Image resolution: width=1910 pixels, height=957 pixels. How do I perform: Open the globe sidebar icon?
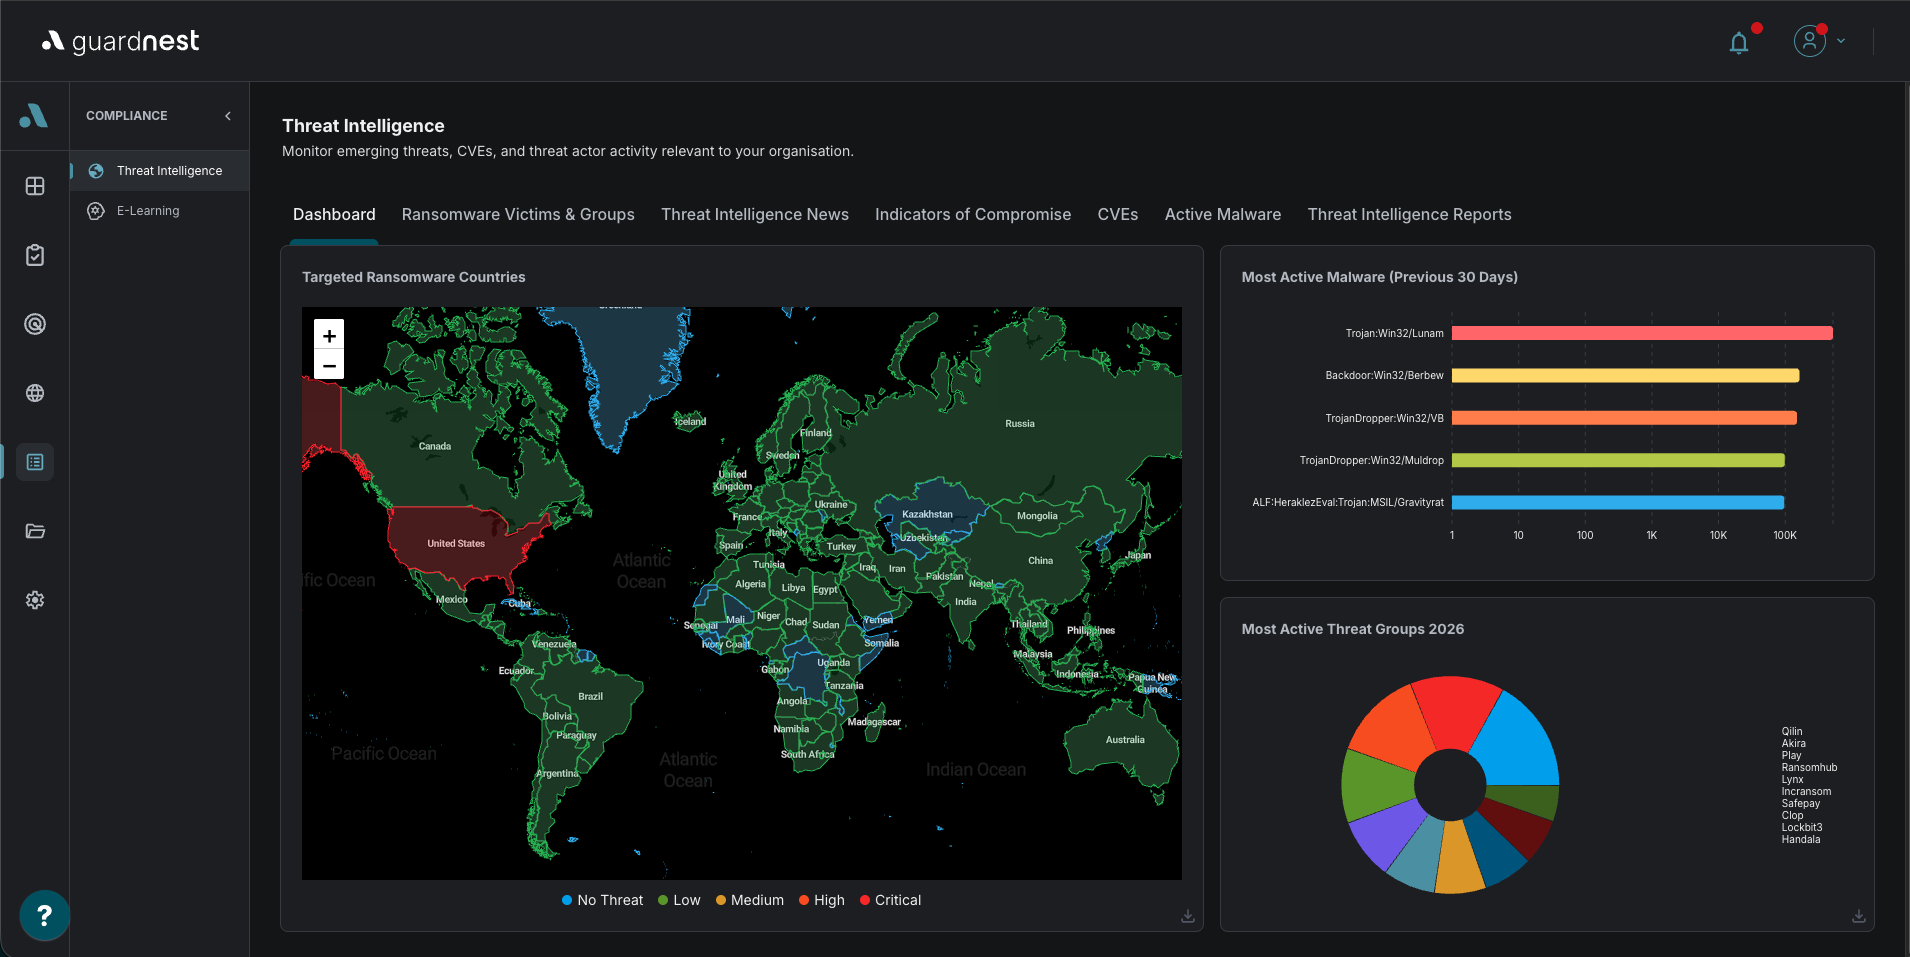(35, 393)
